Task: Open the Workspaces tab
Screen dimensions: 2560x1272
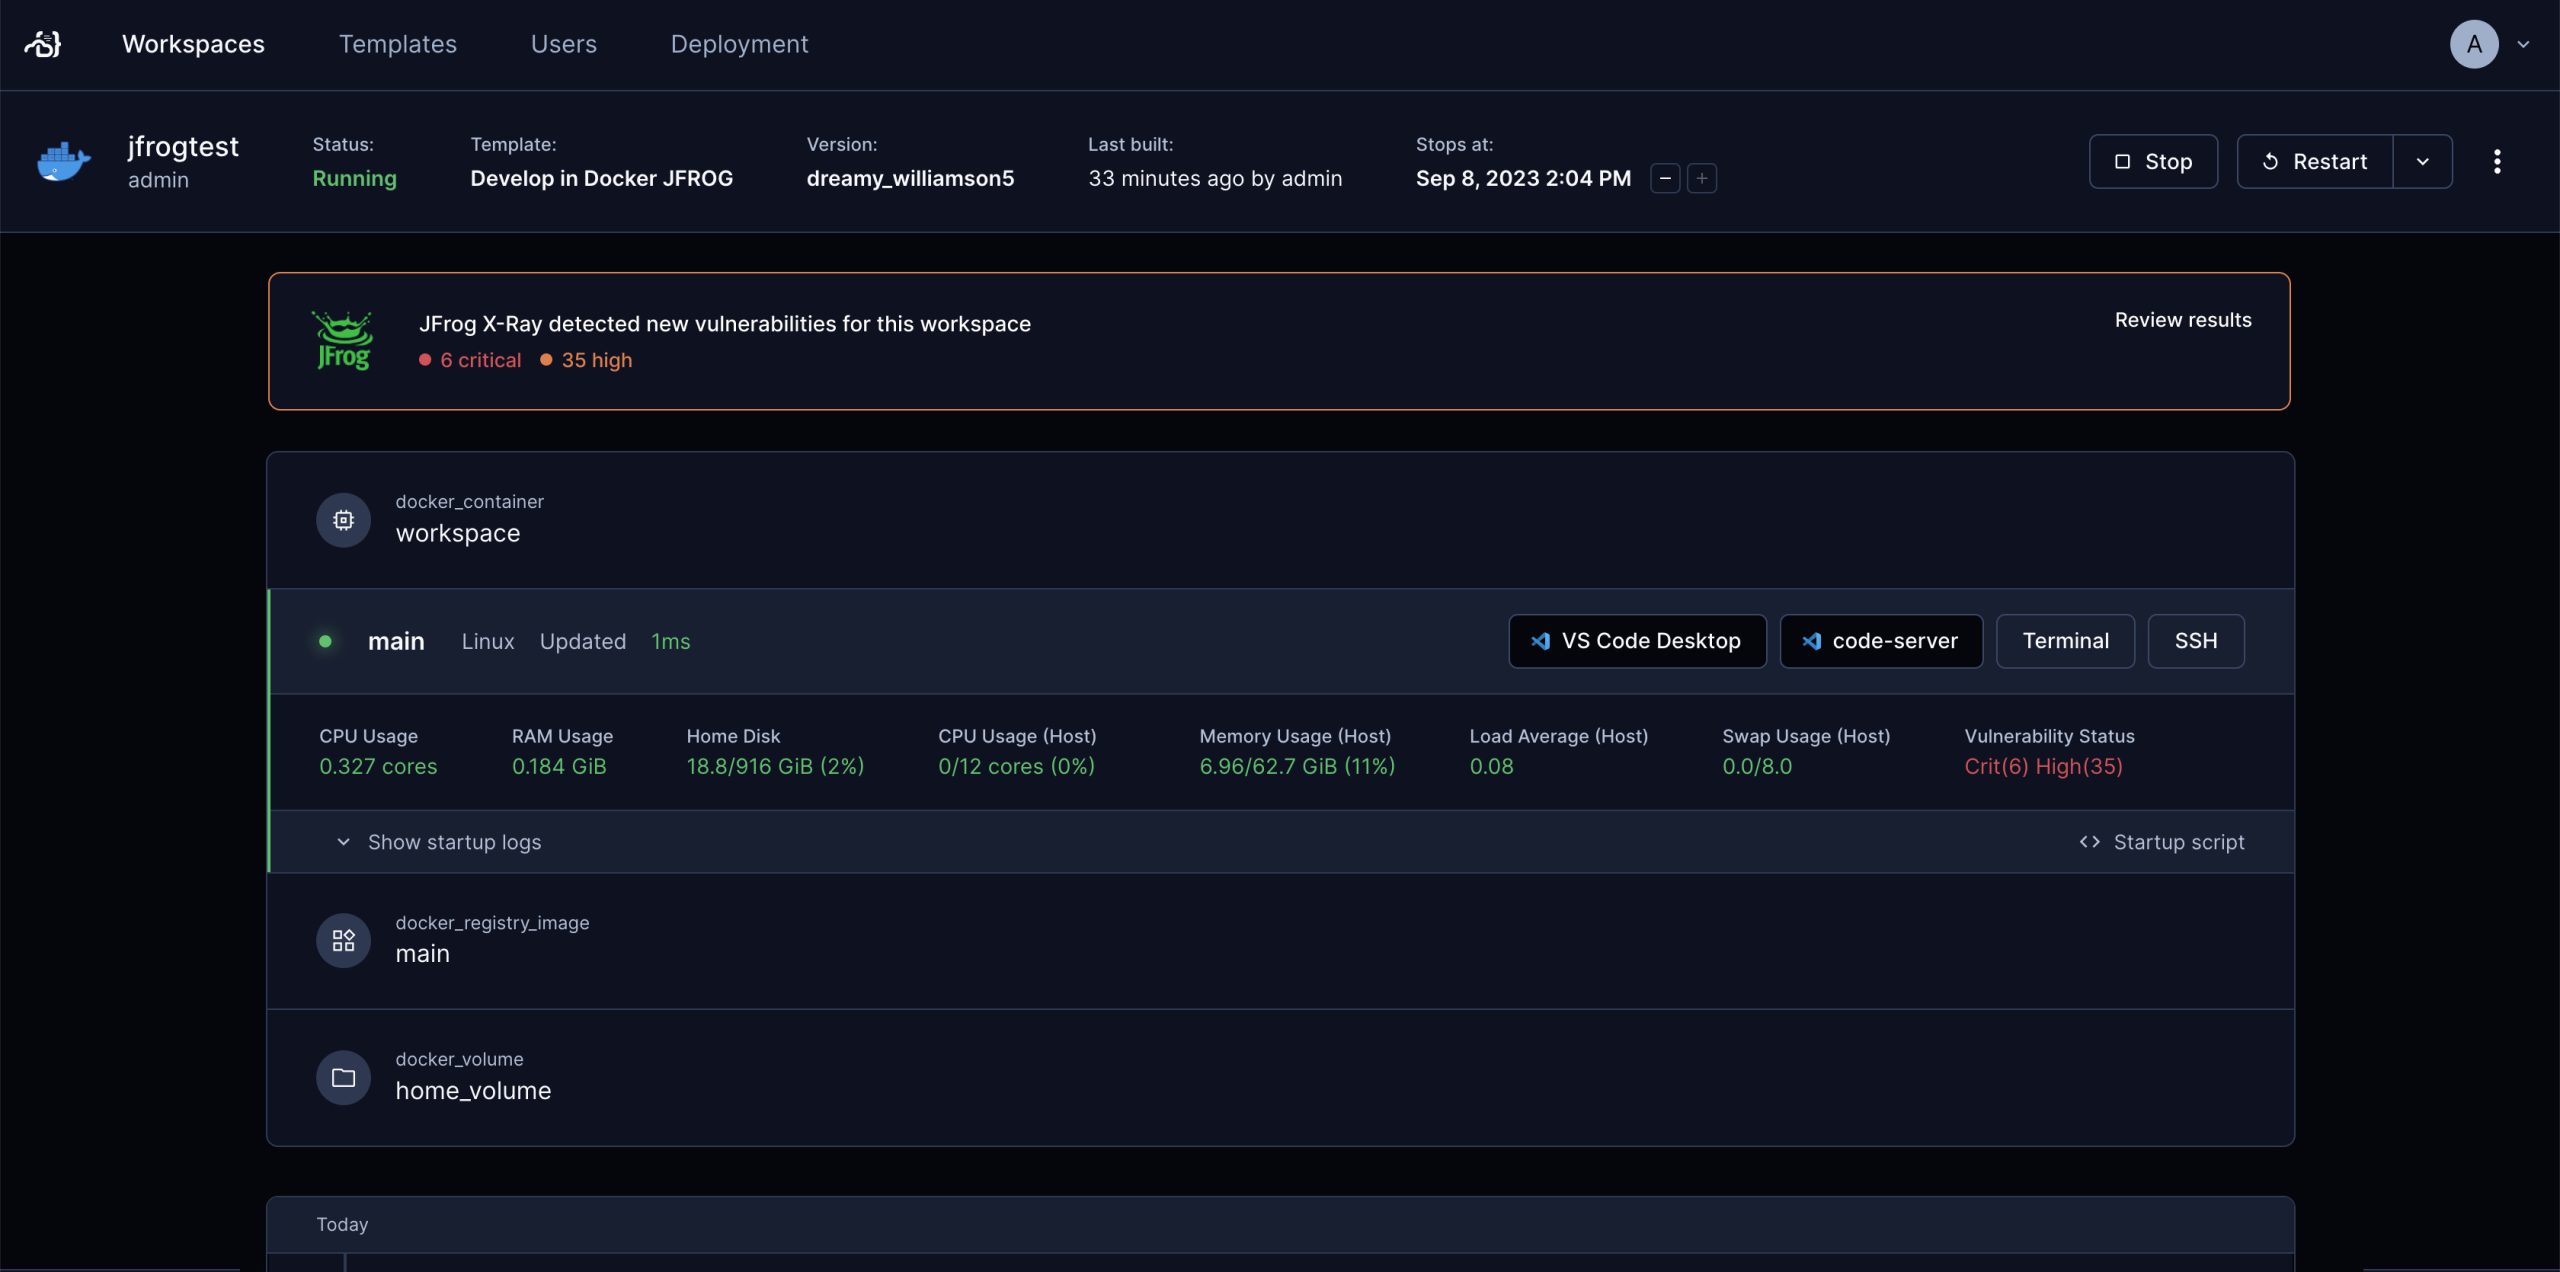Action: 193,44
